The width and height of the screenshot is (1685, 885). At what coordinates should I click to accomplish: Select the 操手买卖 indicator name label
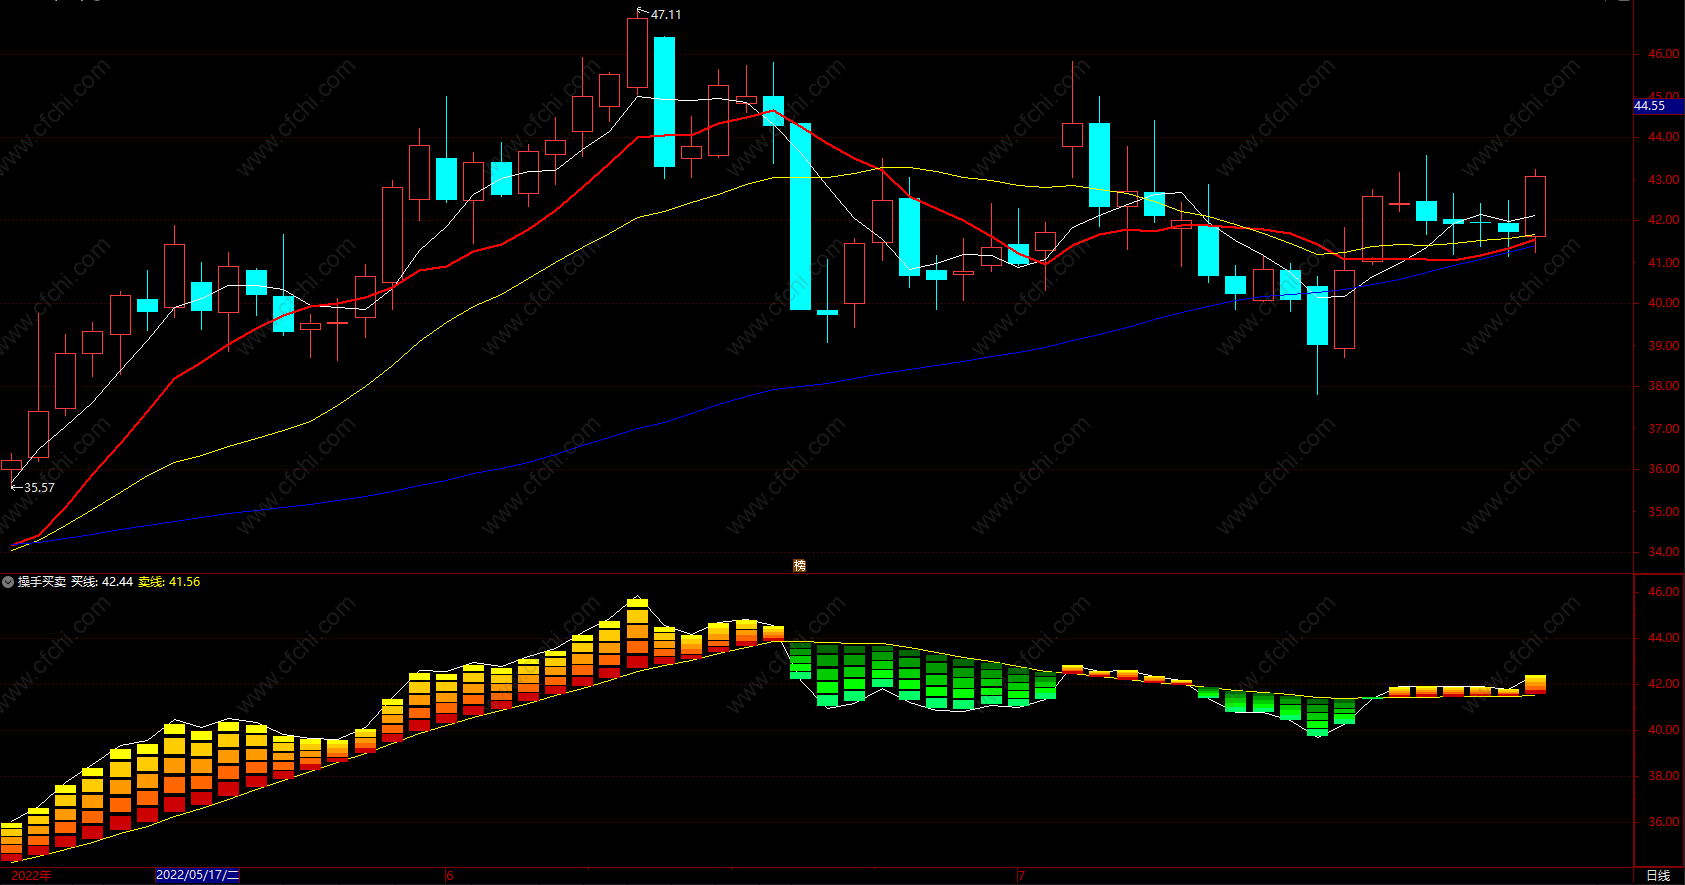(x=42, y=582)
